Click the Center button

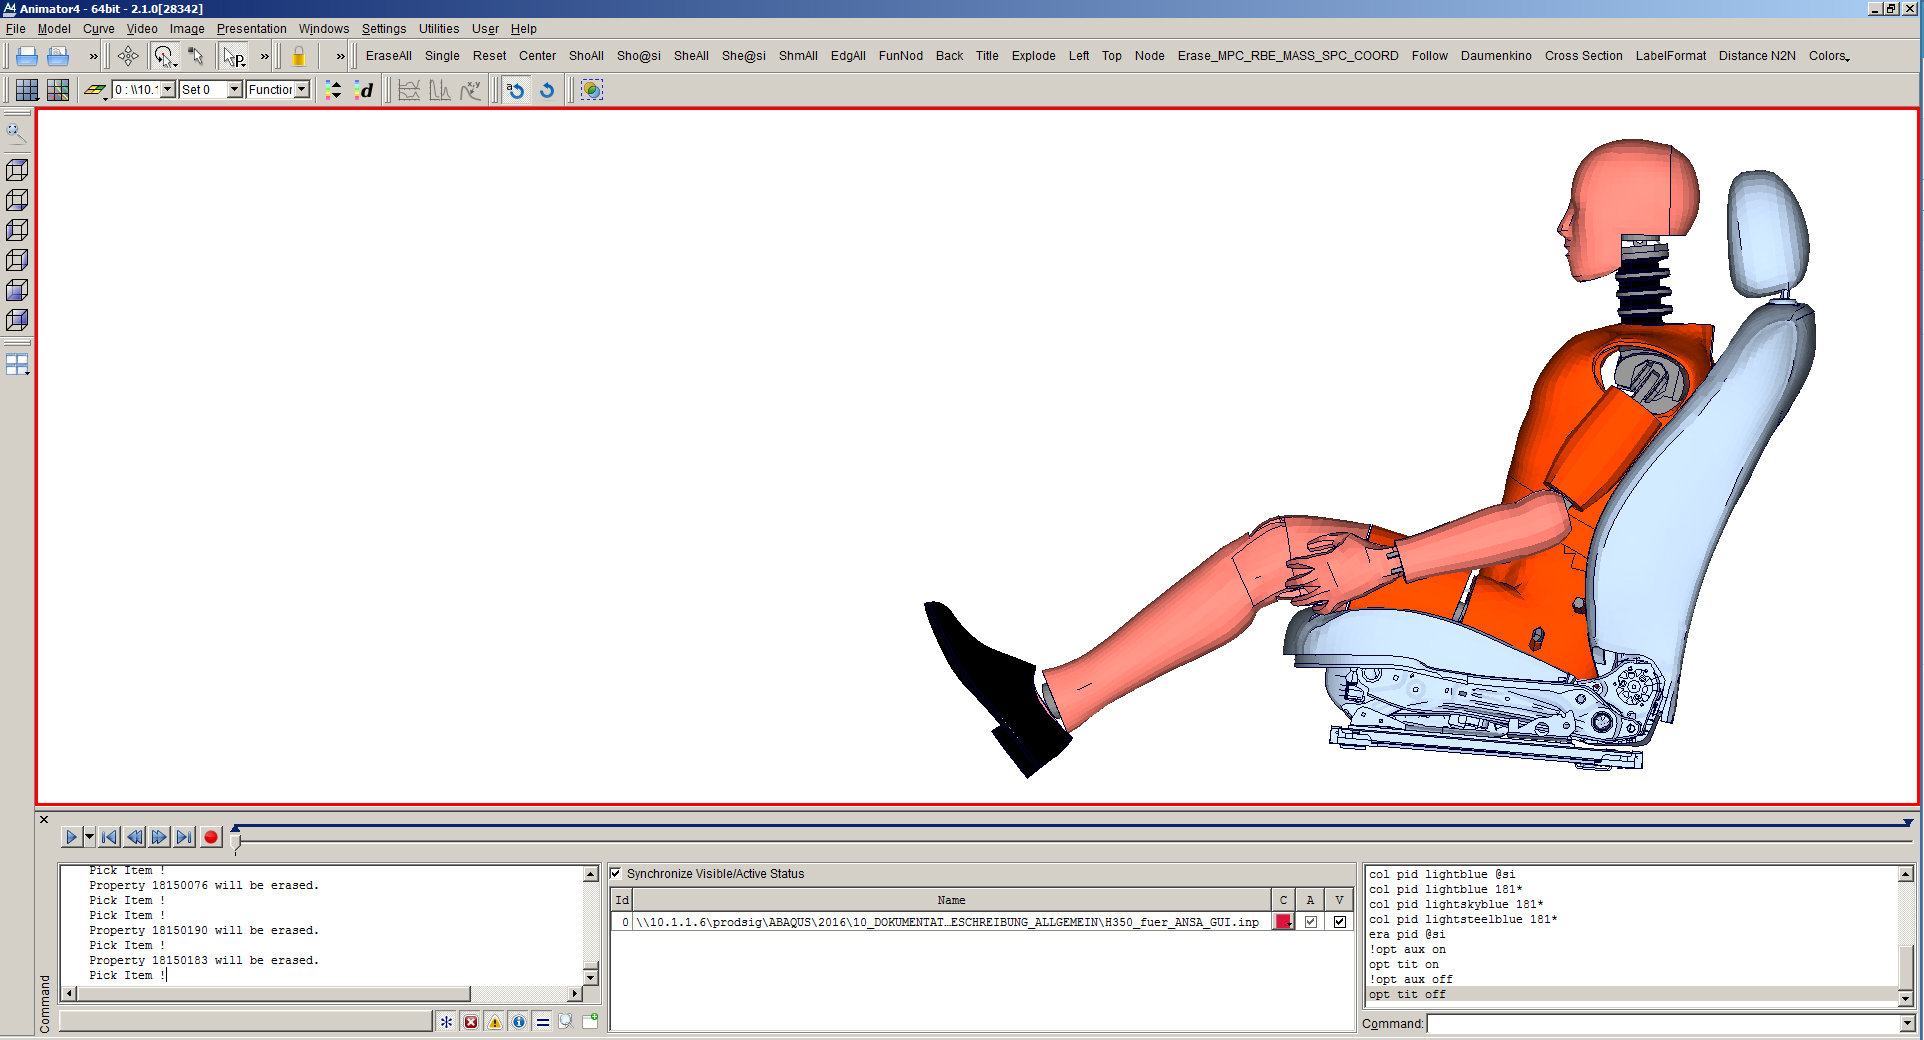click(x=537, y=56)
